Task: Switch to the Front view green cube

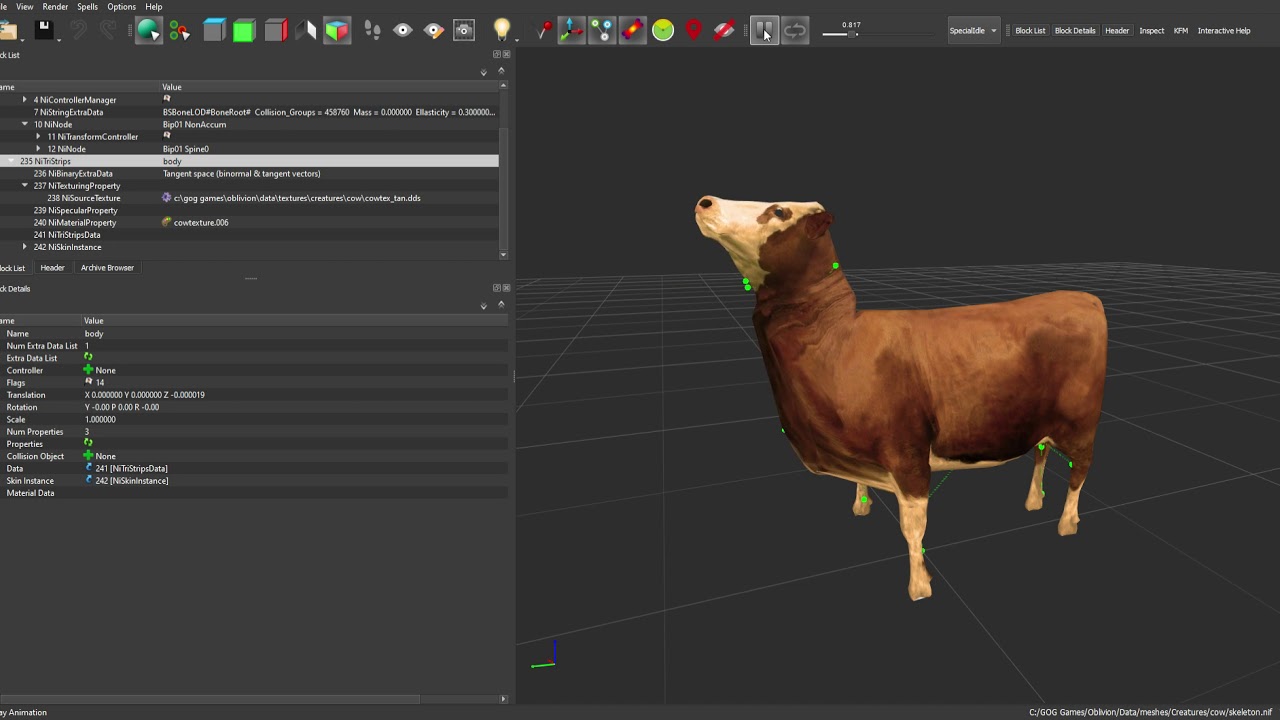Action: point(244,31)
